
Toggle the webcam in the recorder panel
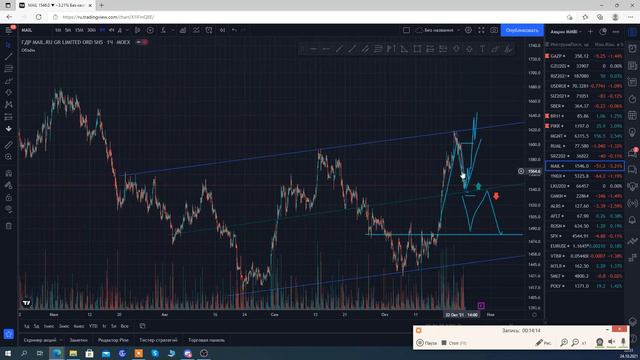(599, 342)
